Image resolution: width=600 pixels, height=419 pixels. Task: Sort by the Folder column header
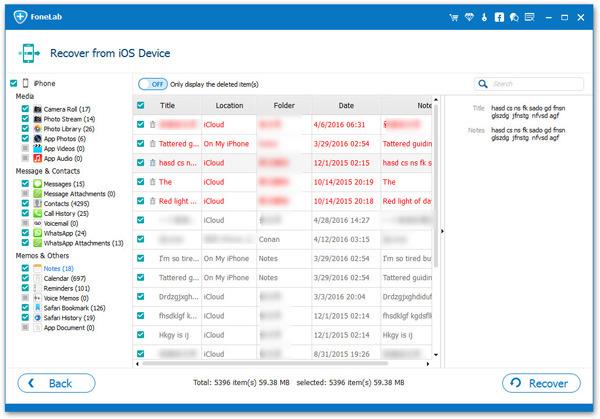pyautogui.click(x=284, y=105)
